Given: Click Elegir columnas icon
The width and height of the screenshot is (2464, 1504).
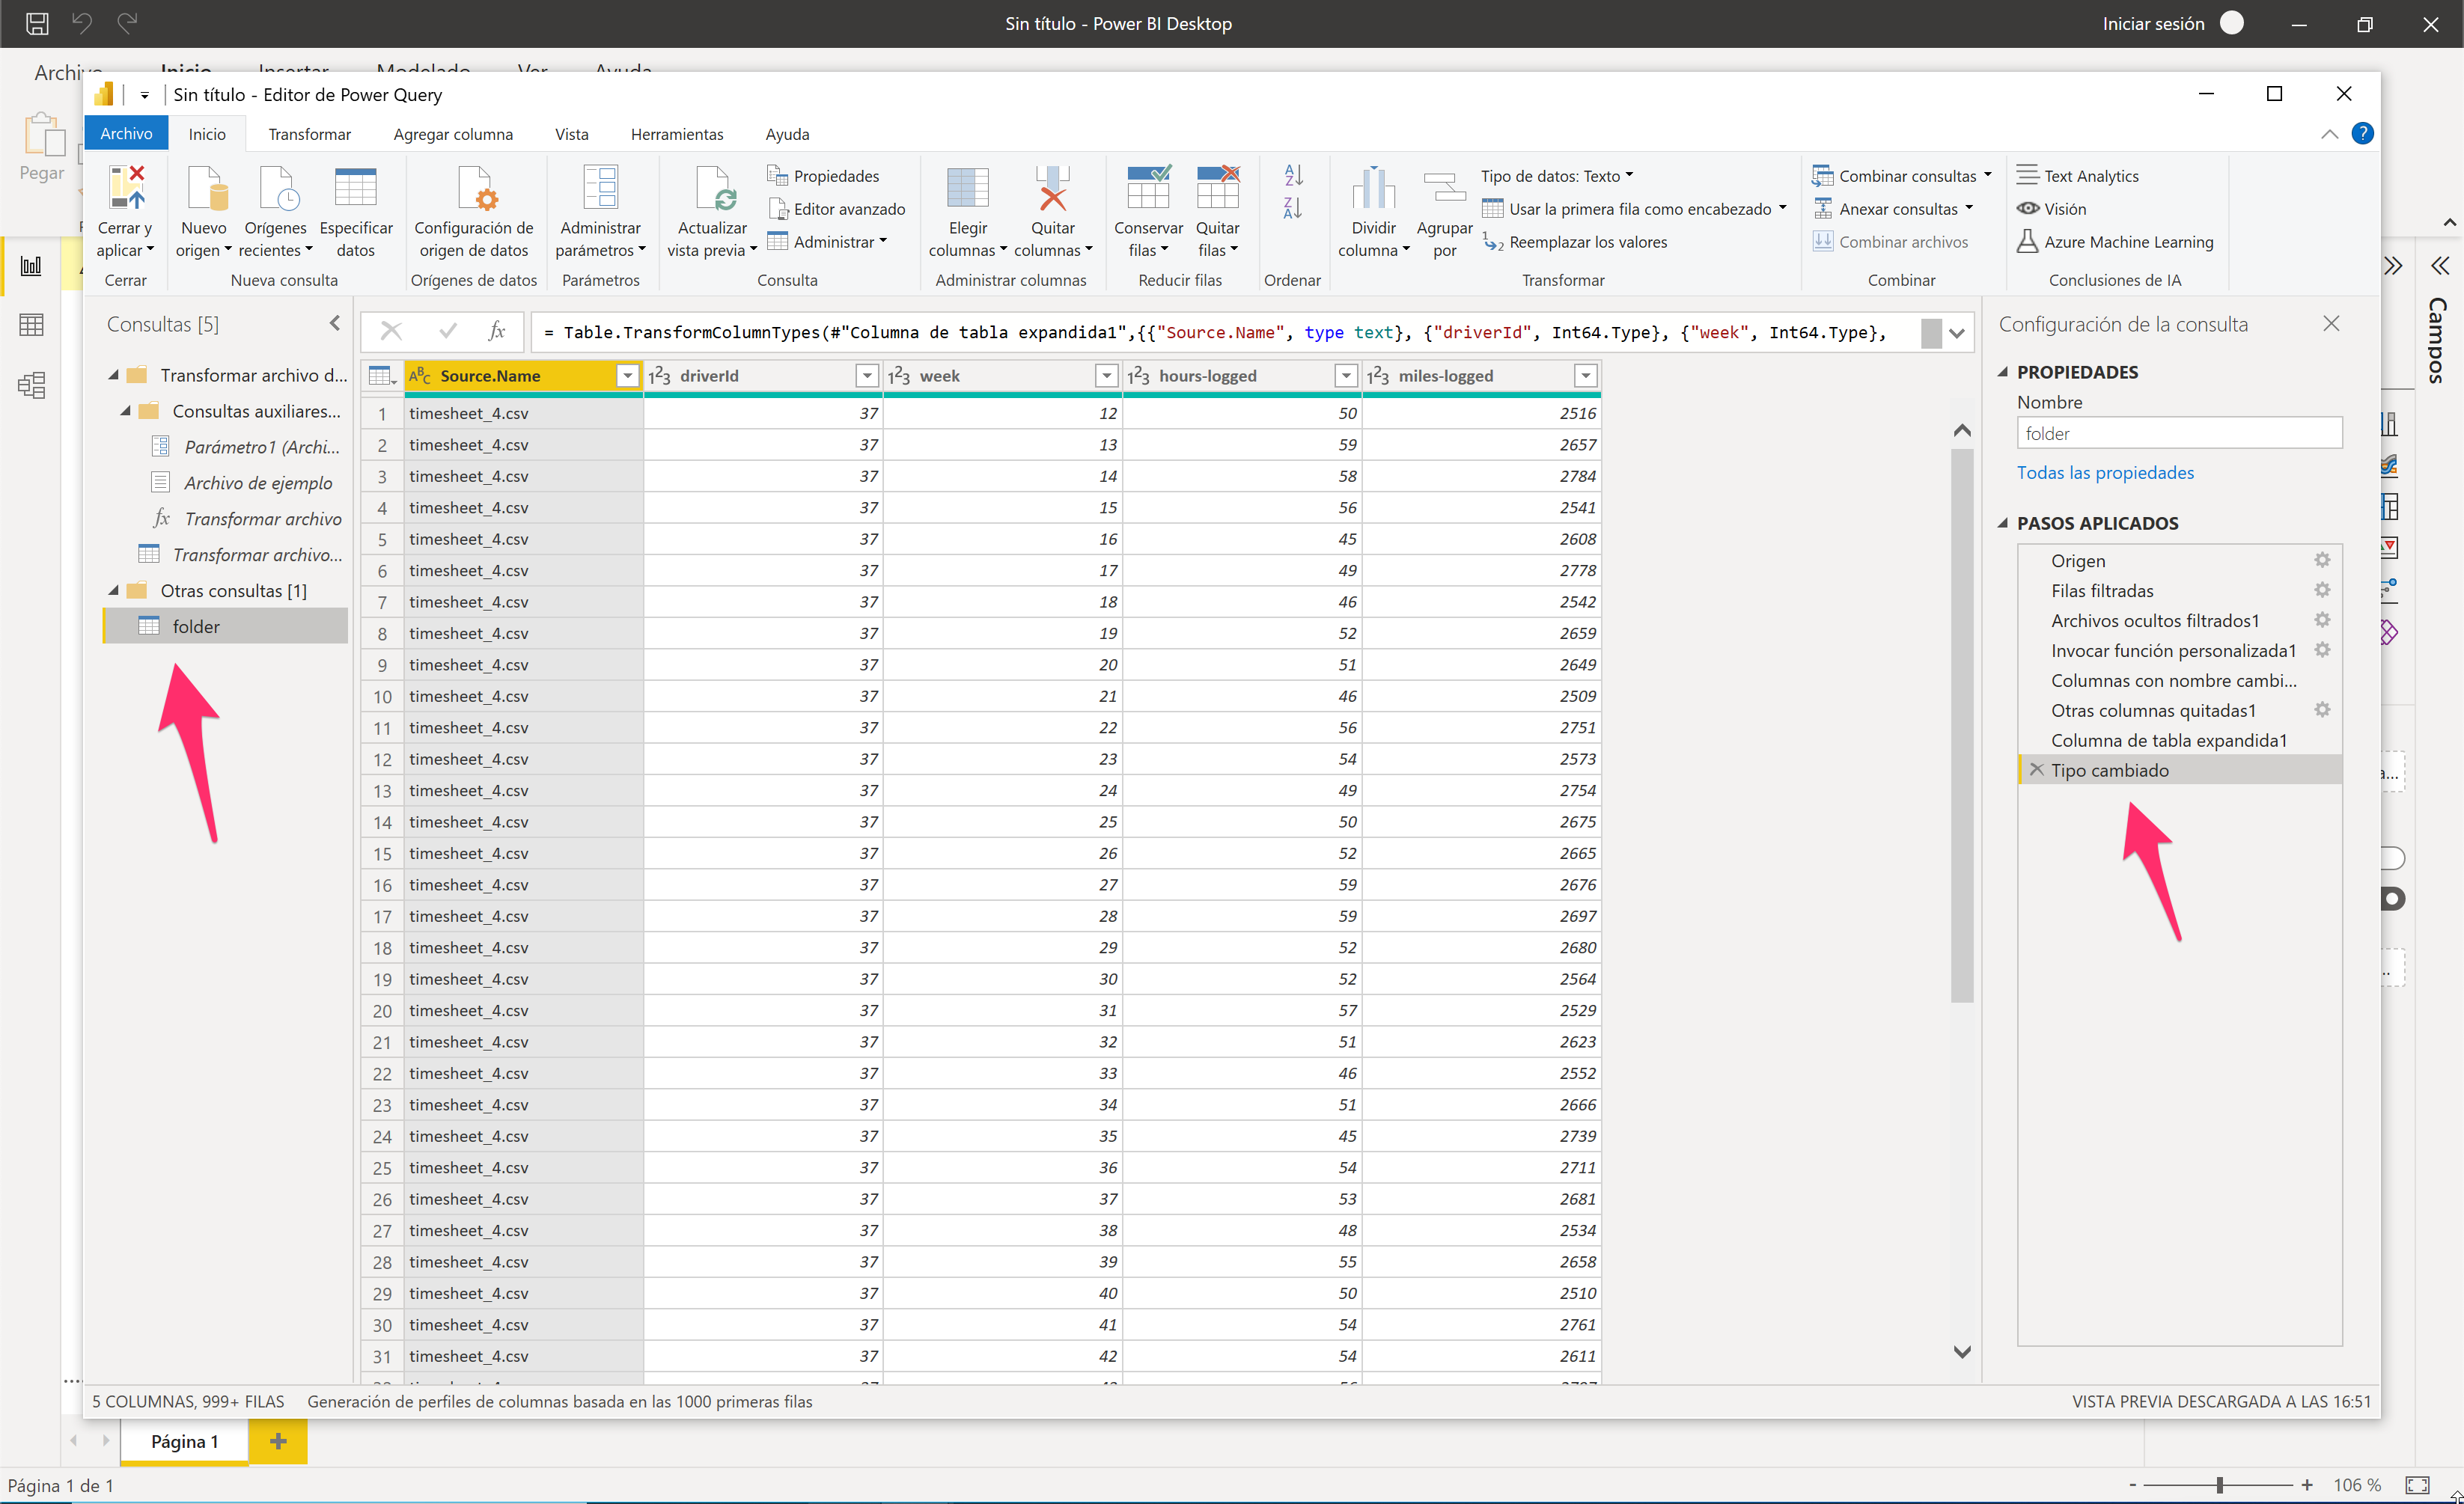Looking at the screenshot, I should point(967,187).
